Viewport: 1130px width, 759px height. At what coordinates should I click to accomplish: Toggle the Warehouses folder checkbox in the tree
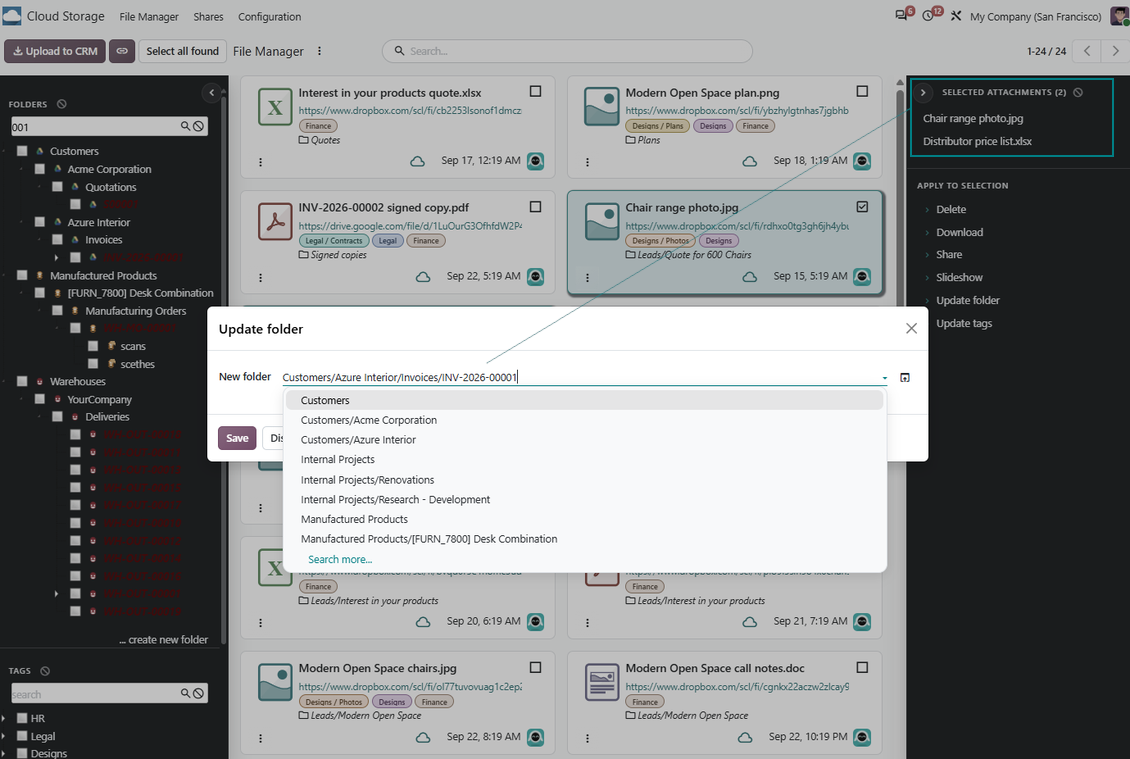point(22,381)
